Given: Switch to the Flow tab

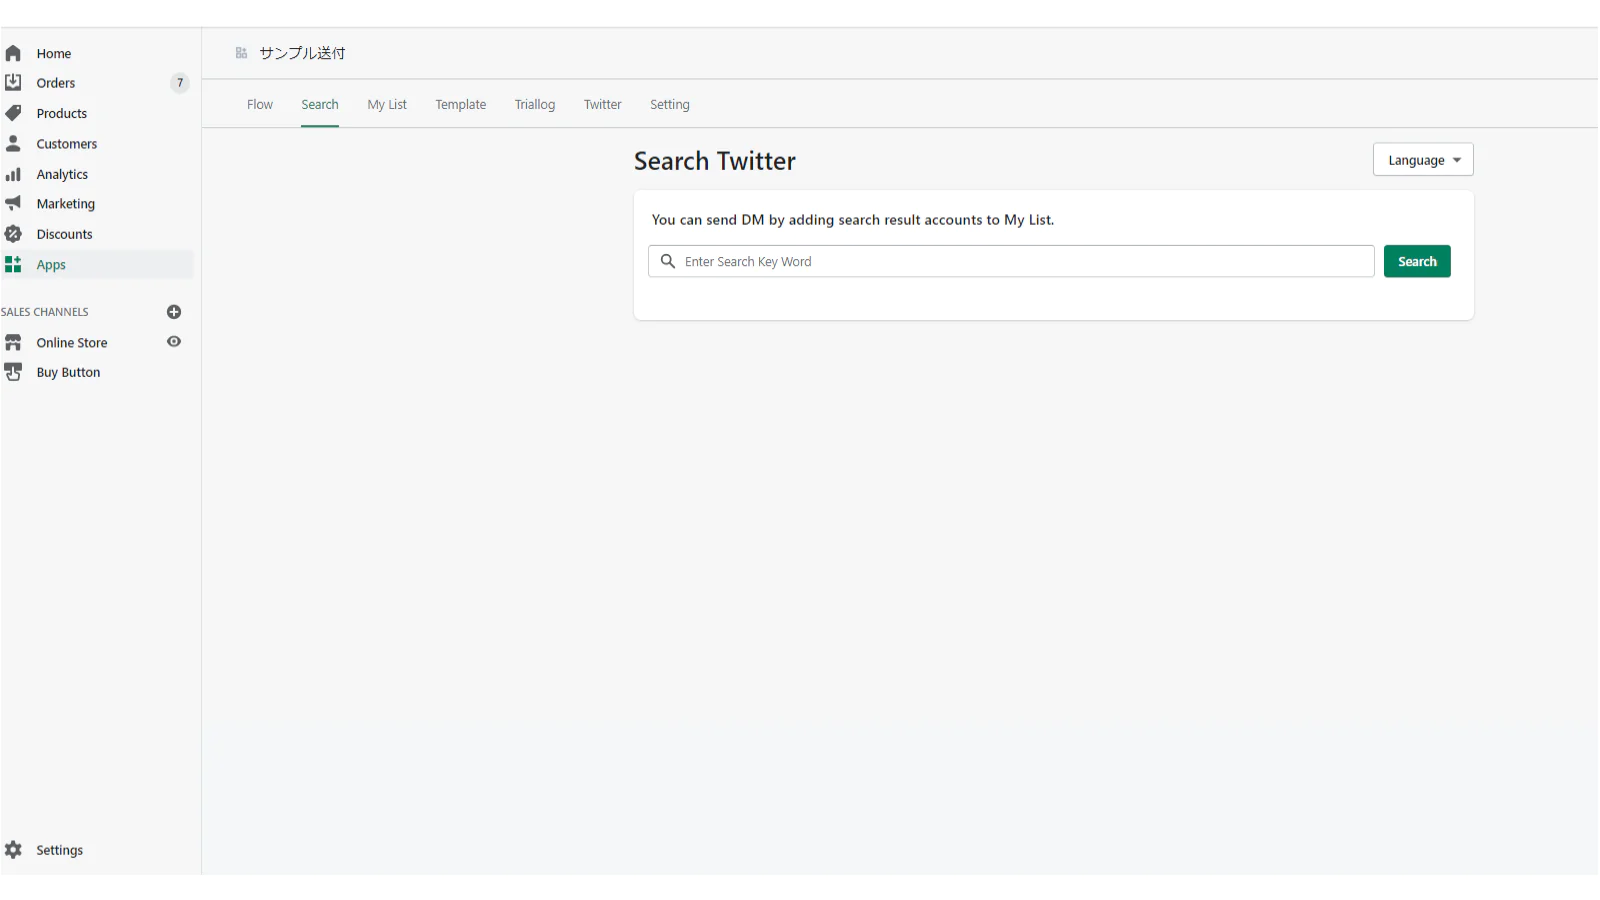Looking at the screenshot, I should click(x=260, y=105).
